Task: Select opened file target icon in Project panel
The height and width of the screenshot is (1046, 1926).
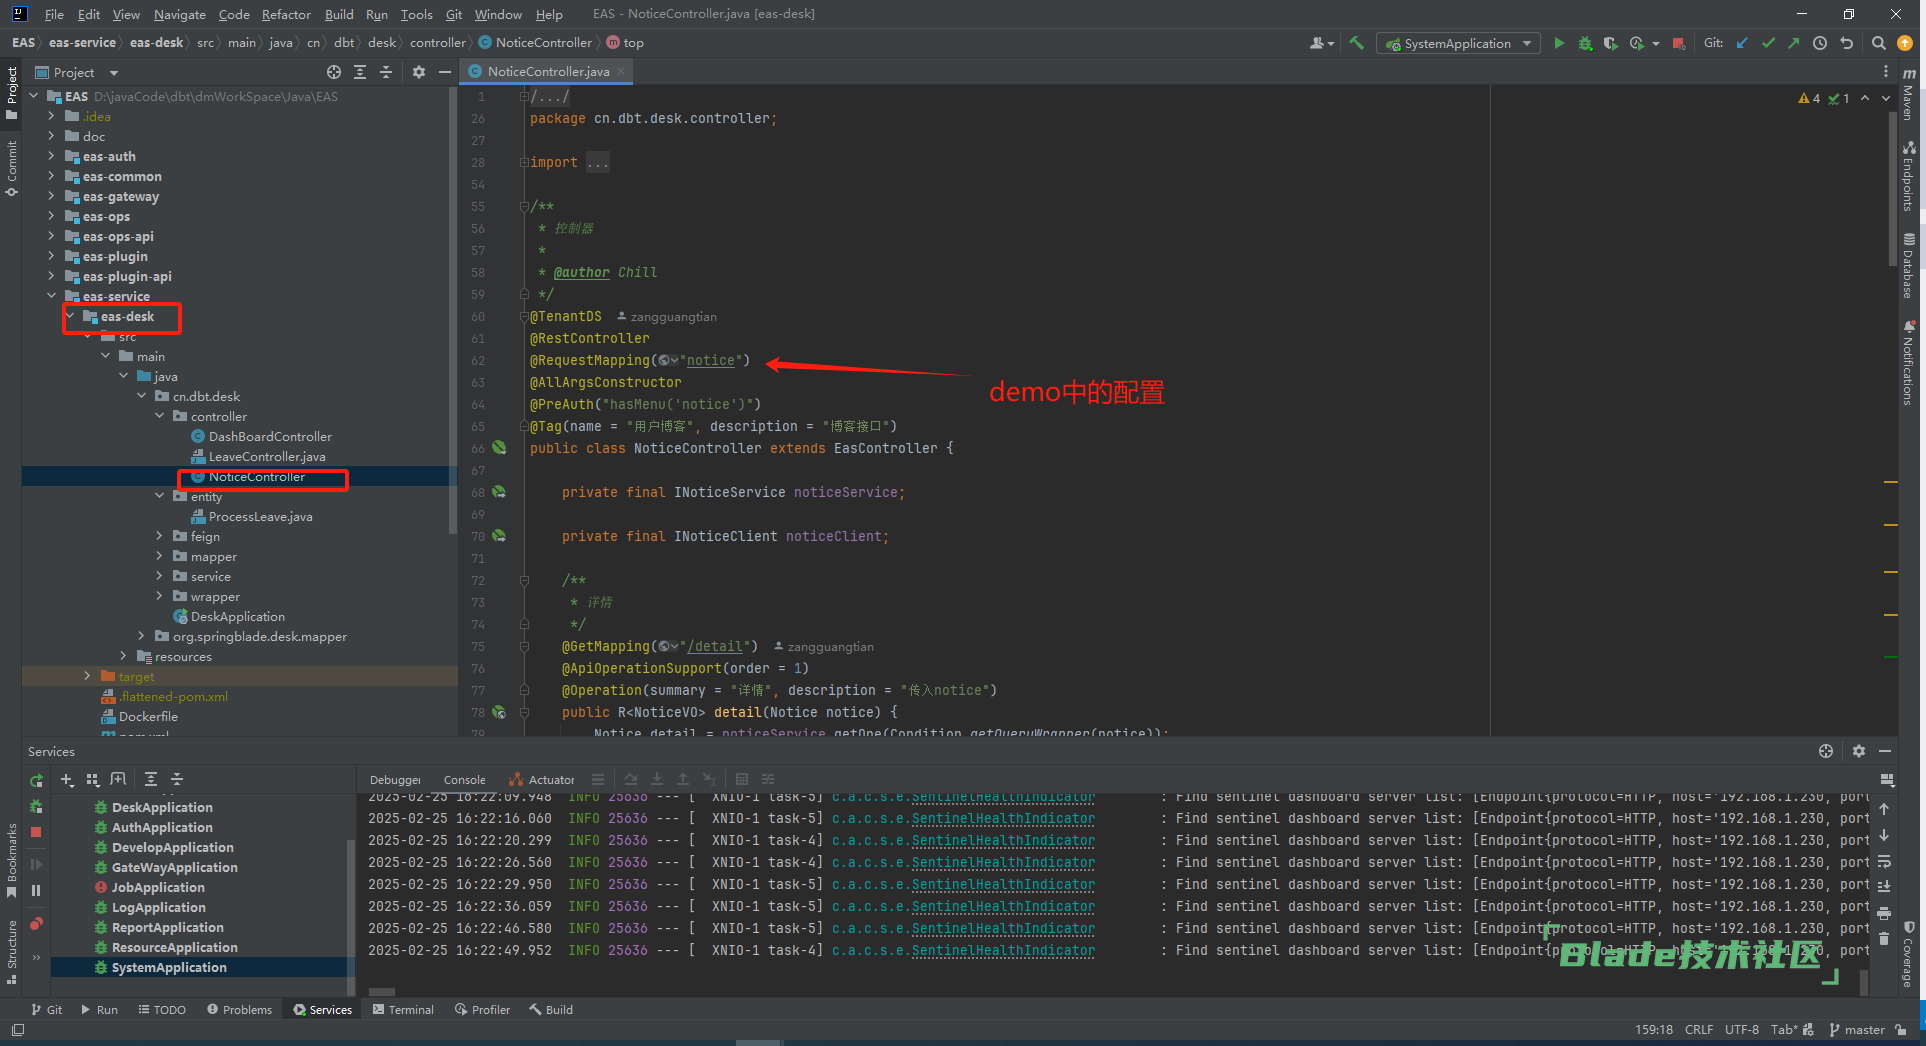Action: [x=334, y=72]
